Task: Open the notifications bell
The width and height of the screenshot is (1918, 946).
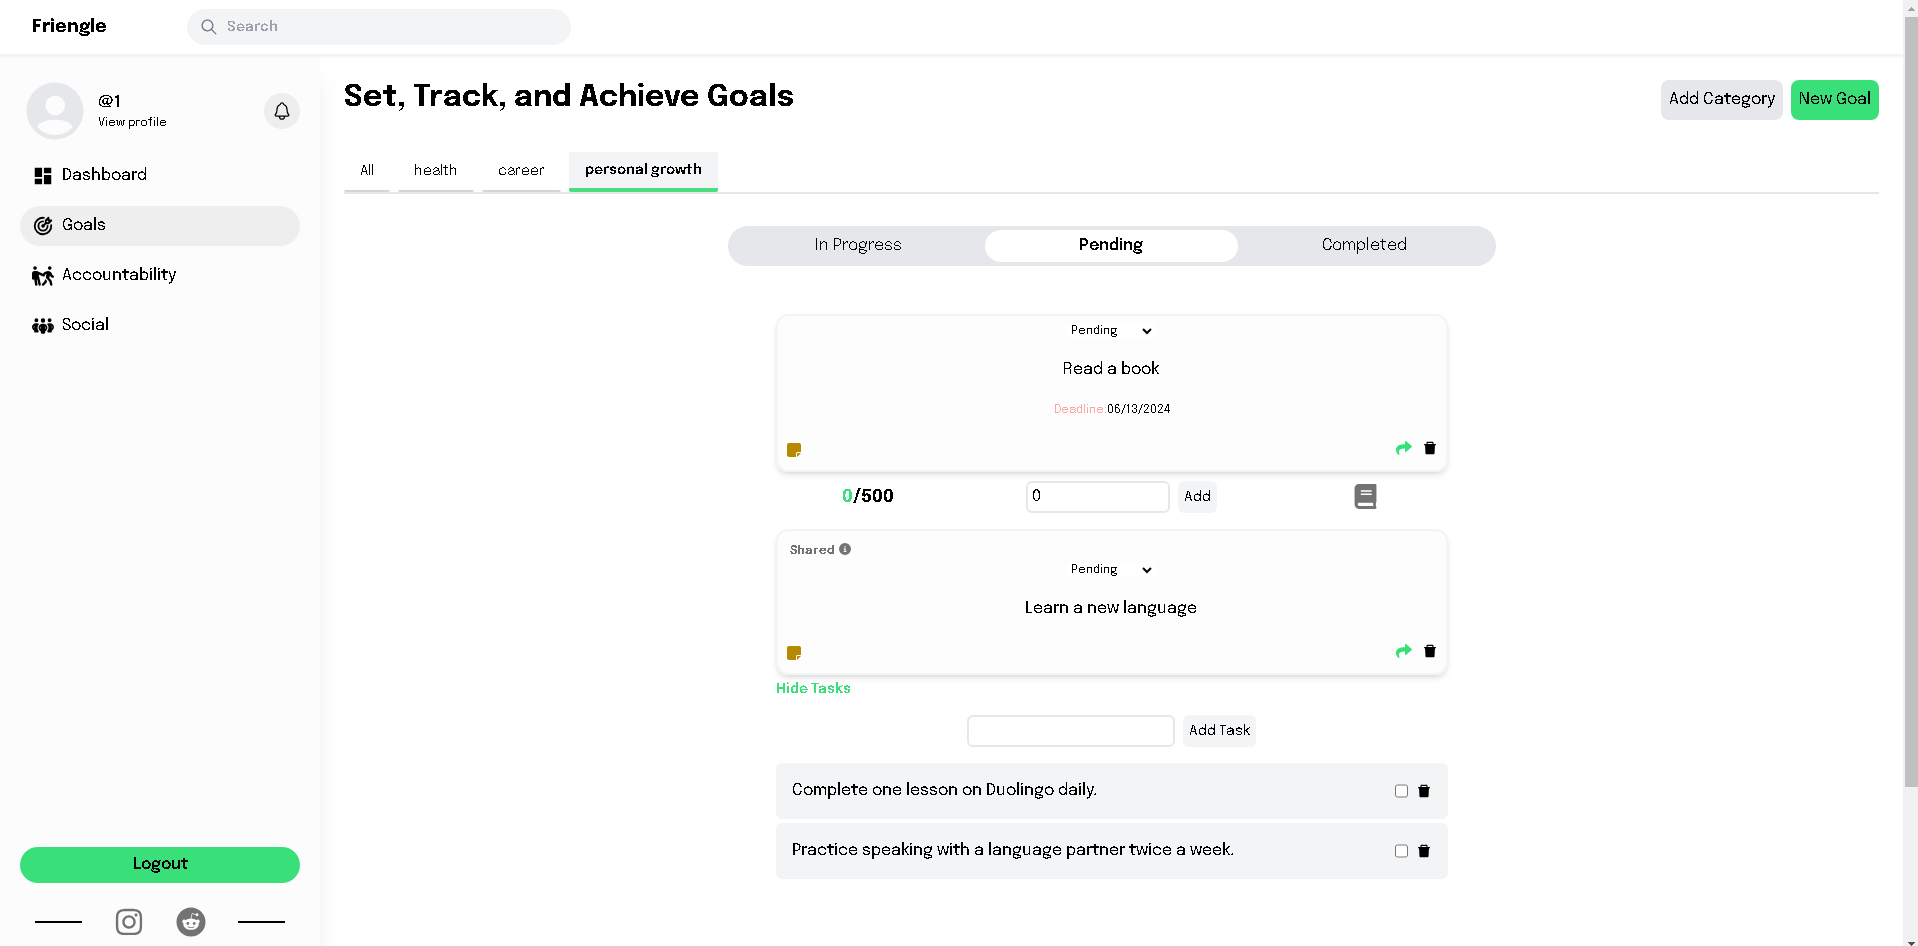Action: (x=282, y=111)
